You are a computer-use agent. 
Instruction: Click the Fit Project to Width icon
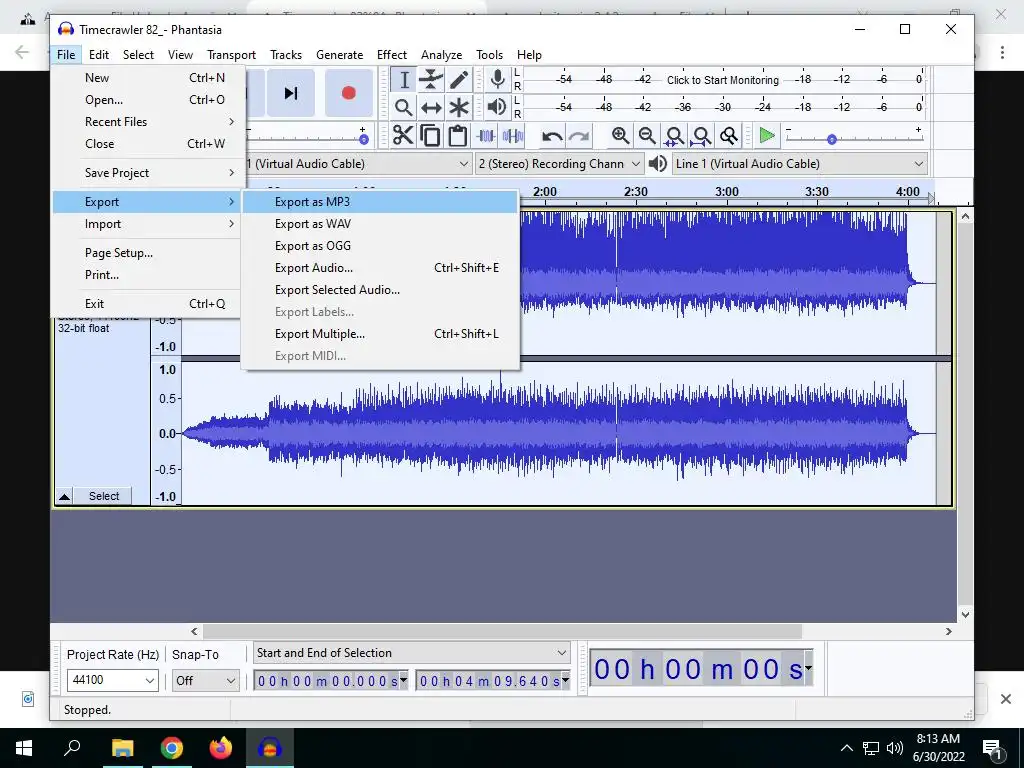click(701, 136)
